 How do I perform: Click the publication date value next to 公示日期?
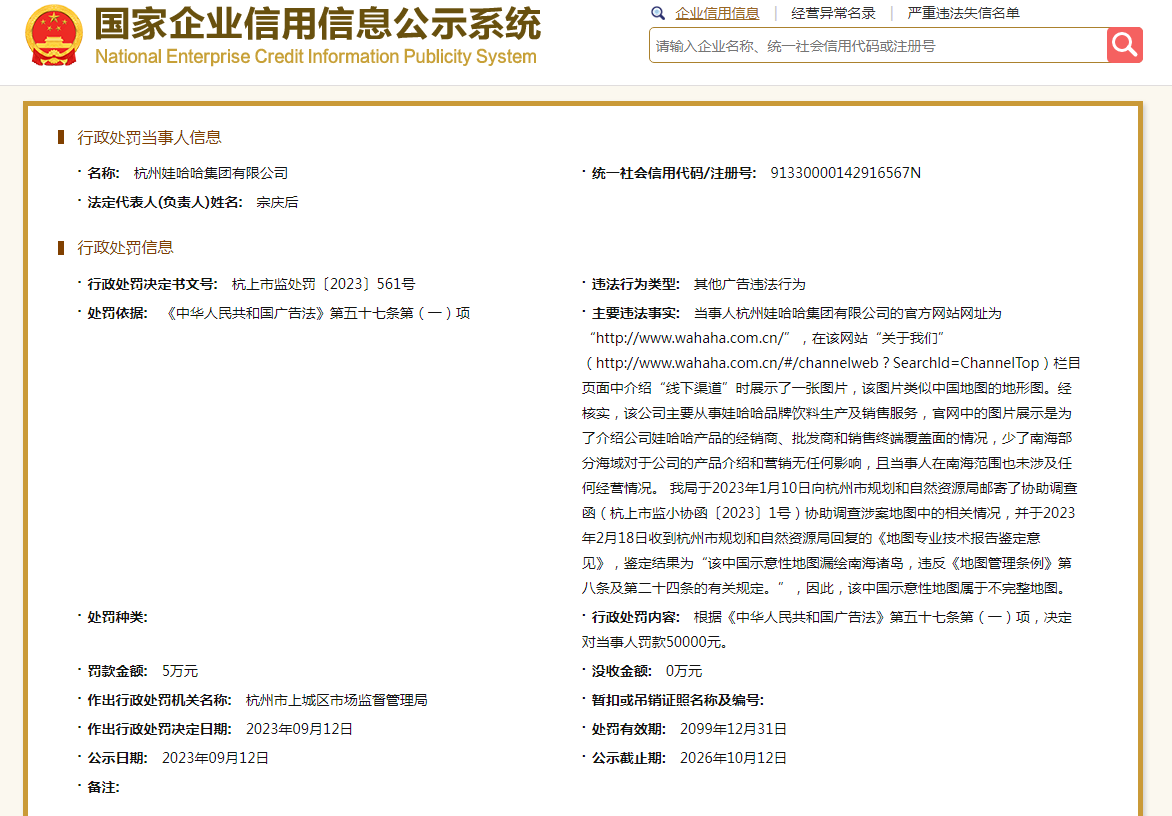[215, 758]
